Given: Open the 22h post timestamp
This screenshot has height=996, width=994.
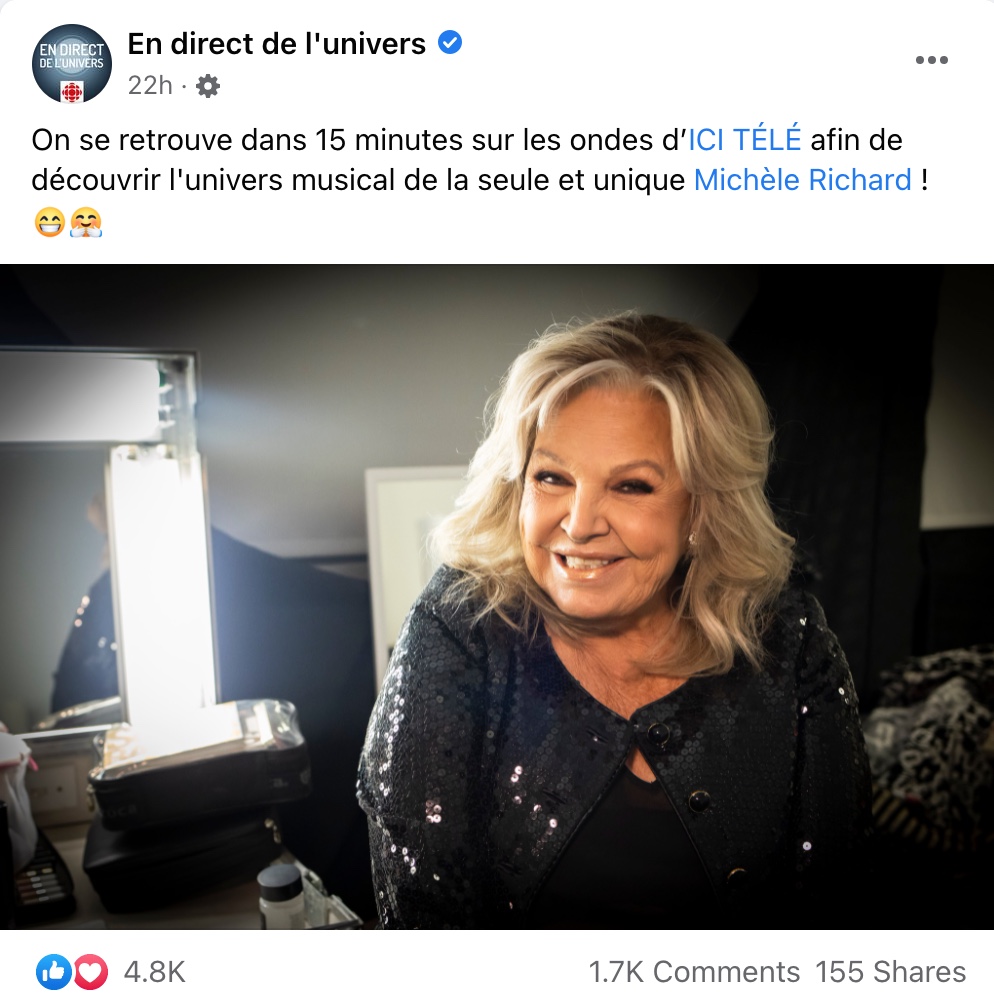Looking at the screenshot, I should (150, 85).
